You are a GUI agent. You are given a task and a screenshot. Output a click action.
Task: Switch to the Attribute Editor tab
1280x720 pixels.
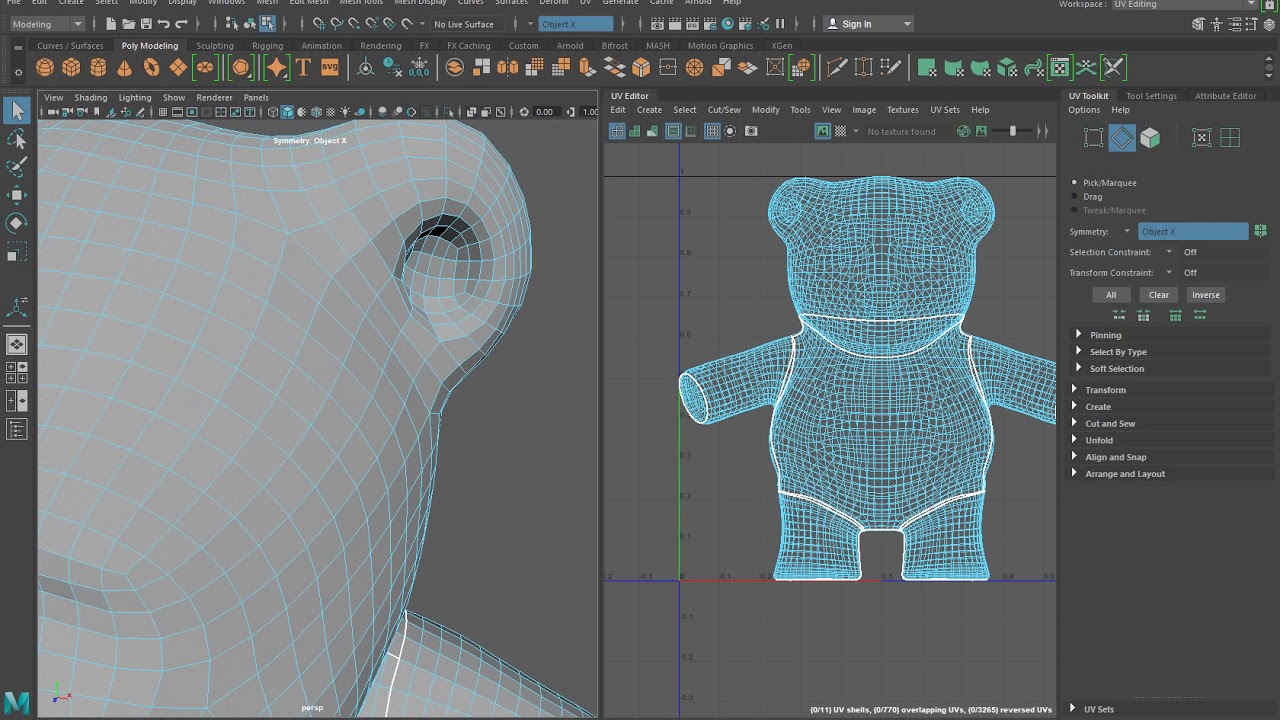(x=1225, y=96)
